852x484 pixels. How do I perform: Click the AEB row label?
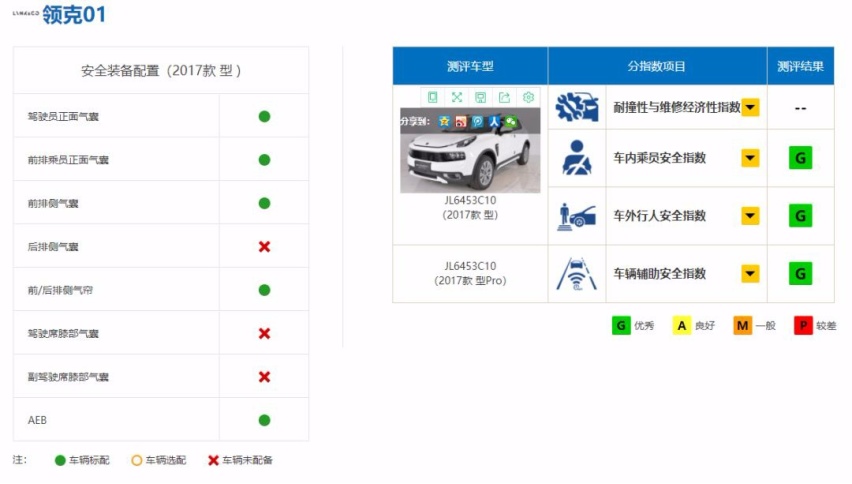tap(37, 420)
